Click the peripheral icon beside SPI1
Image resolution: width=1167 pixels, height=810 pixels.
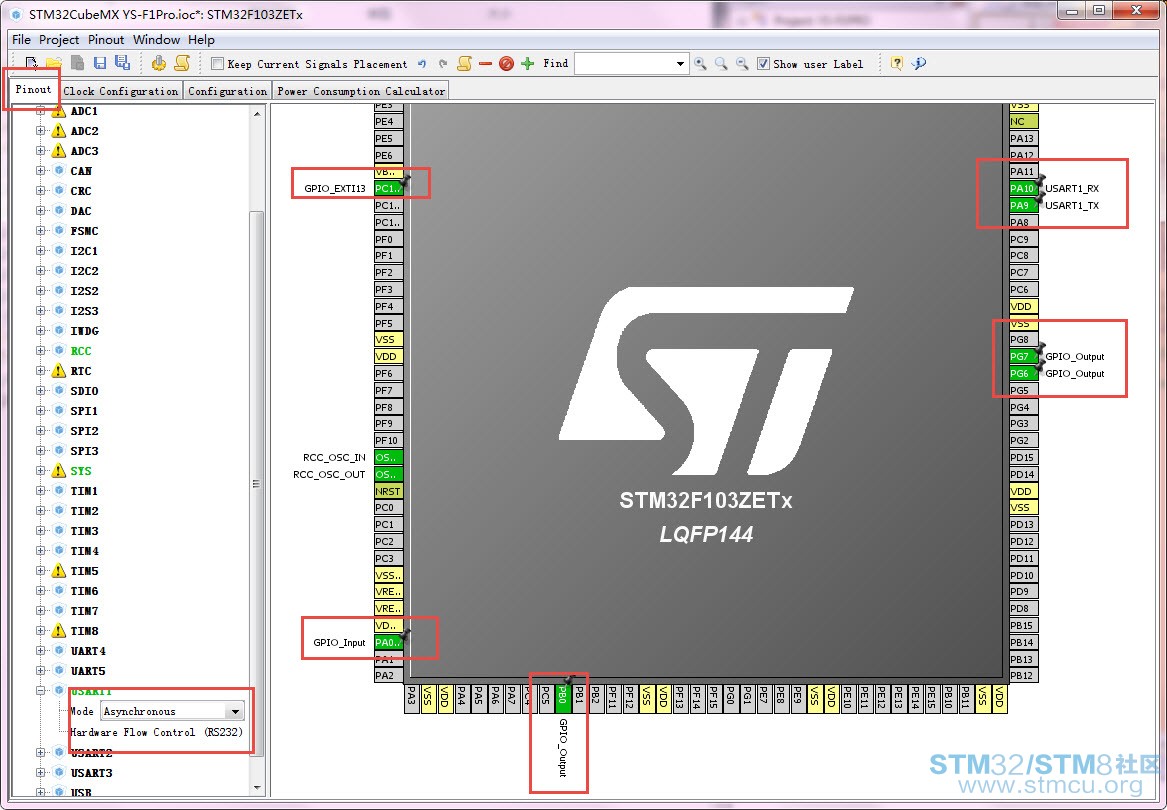(59, 410)
